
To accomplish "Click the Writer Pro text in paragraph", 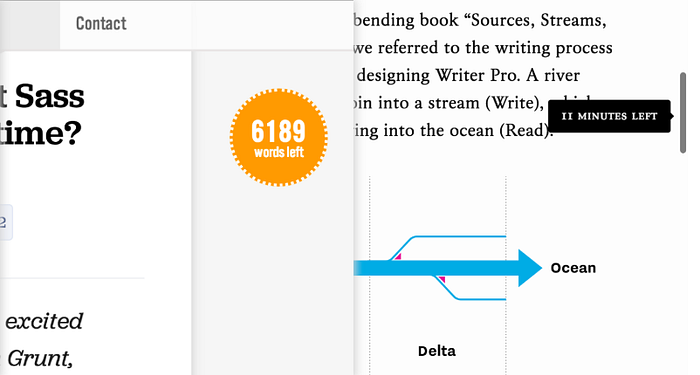I will coord(478,75).
